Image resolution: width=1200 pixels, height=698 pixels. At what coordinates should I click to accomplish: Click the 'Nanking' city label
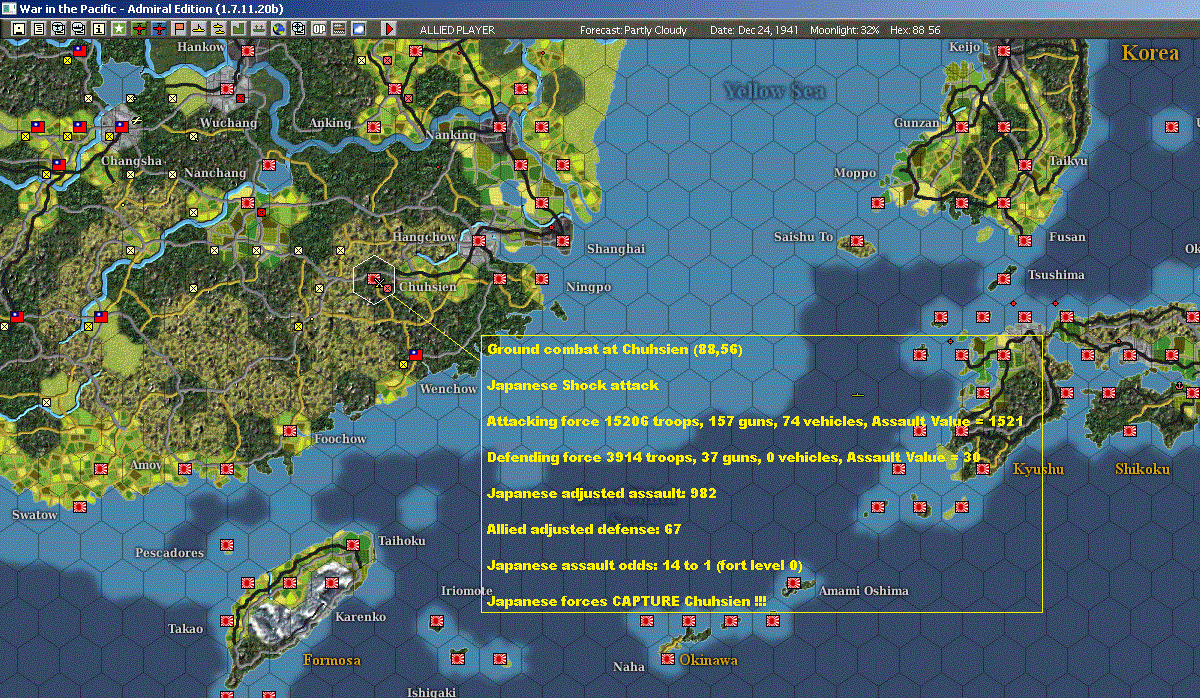[450, 135]
